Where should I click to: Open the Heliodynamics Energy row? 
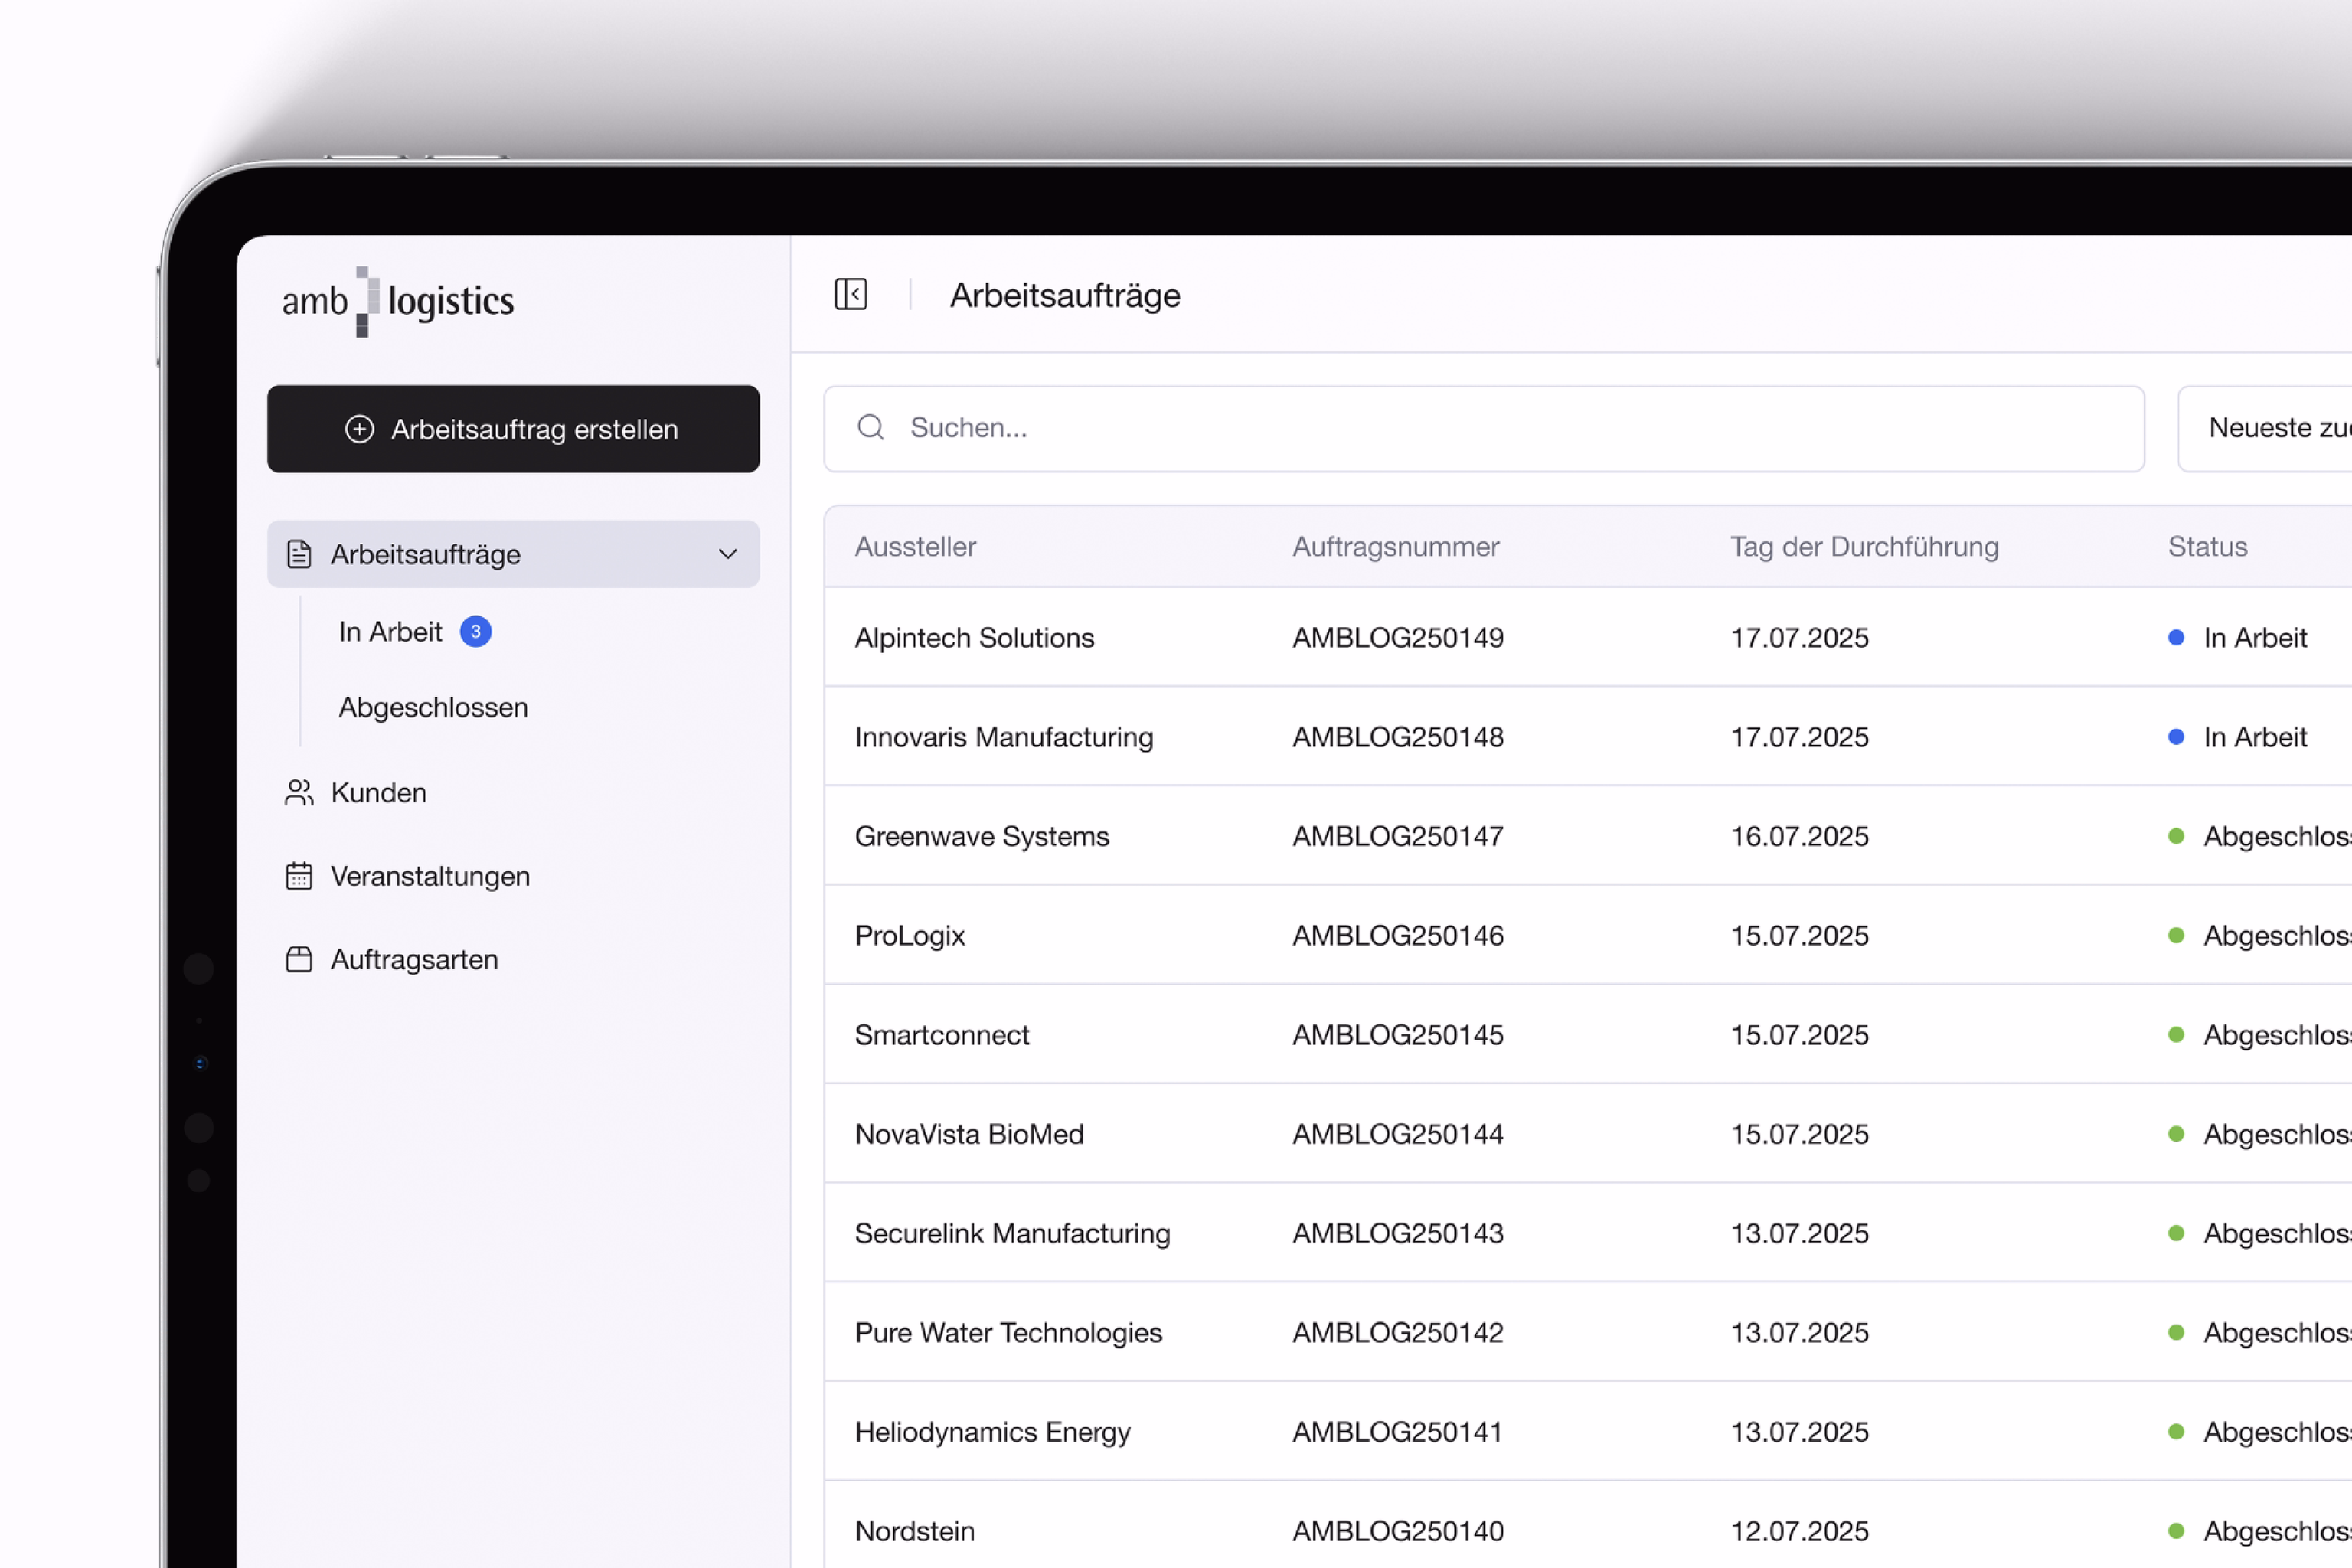[x=1588, y=1432]
